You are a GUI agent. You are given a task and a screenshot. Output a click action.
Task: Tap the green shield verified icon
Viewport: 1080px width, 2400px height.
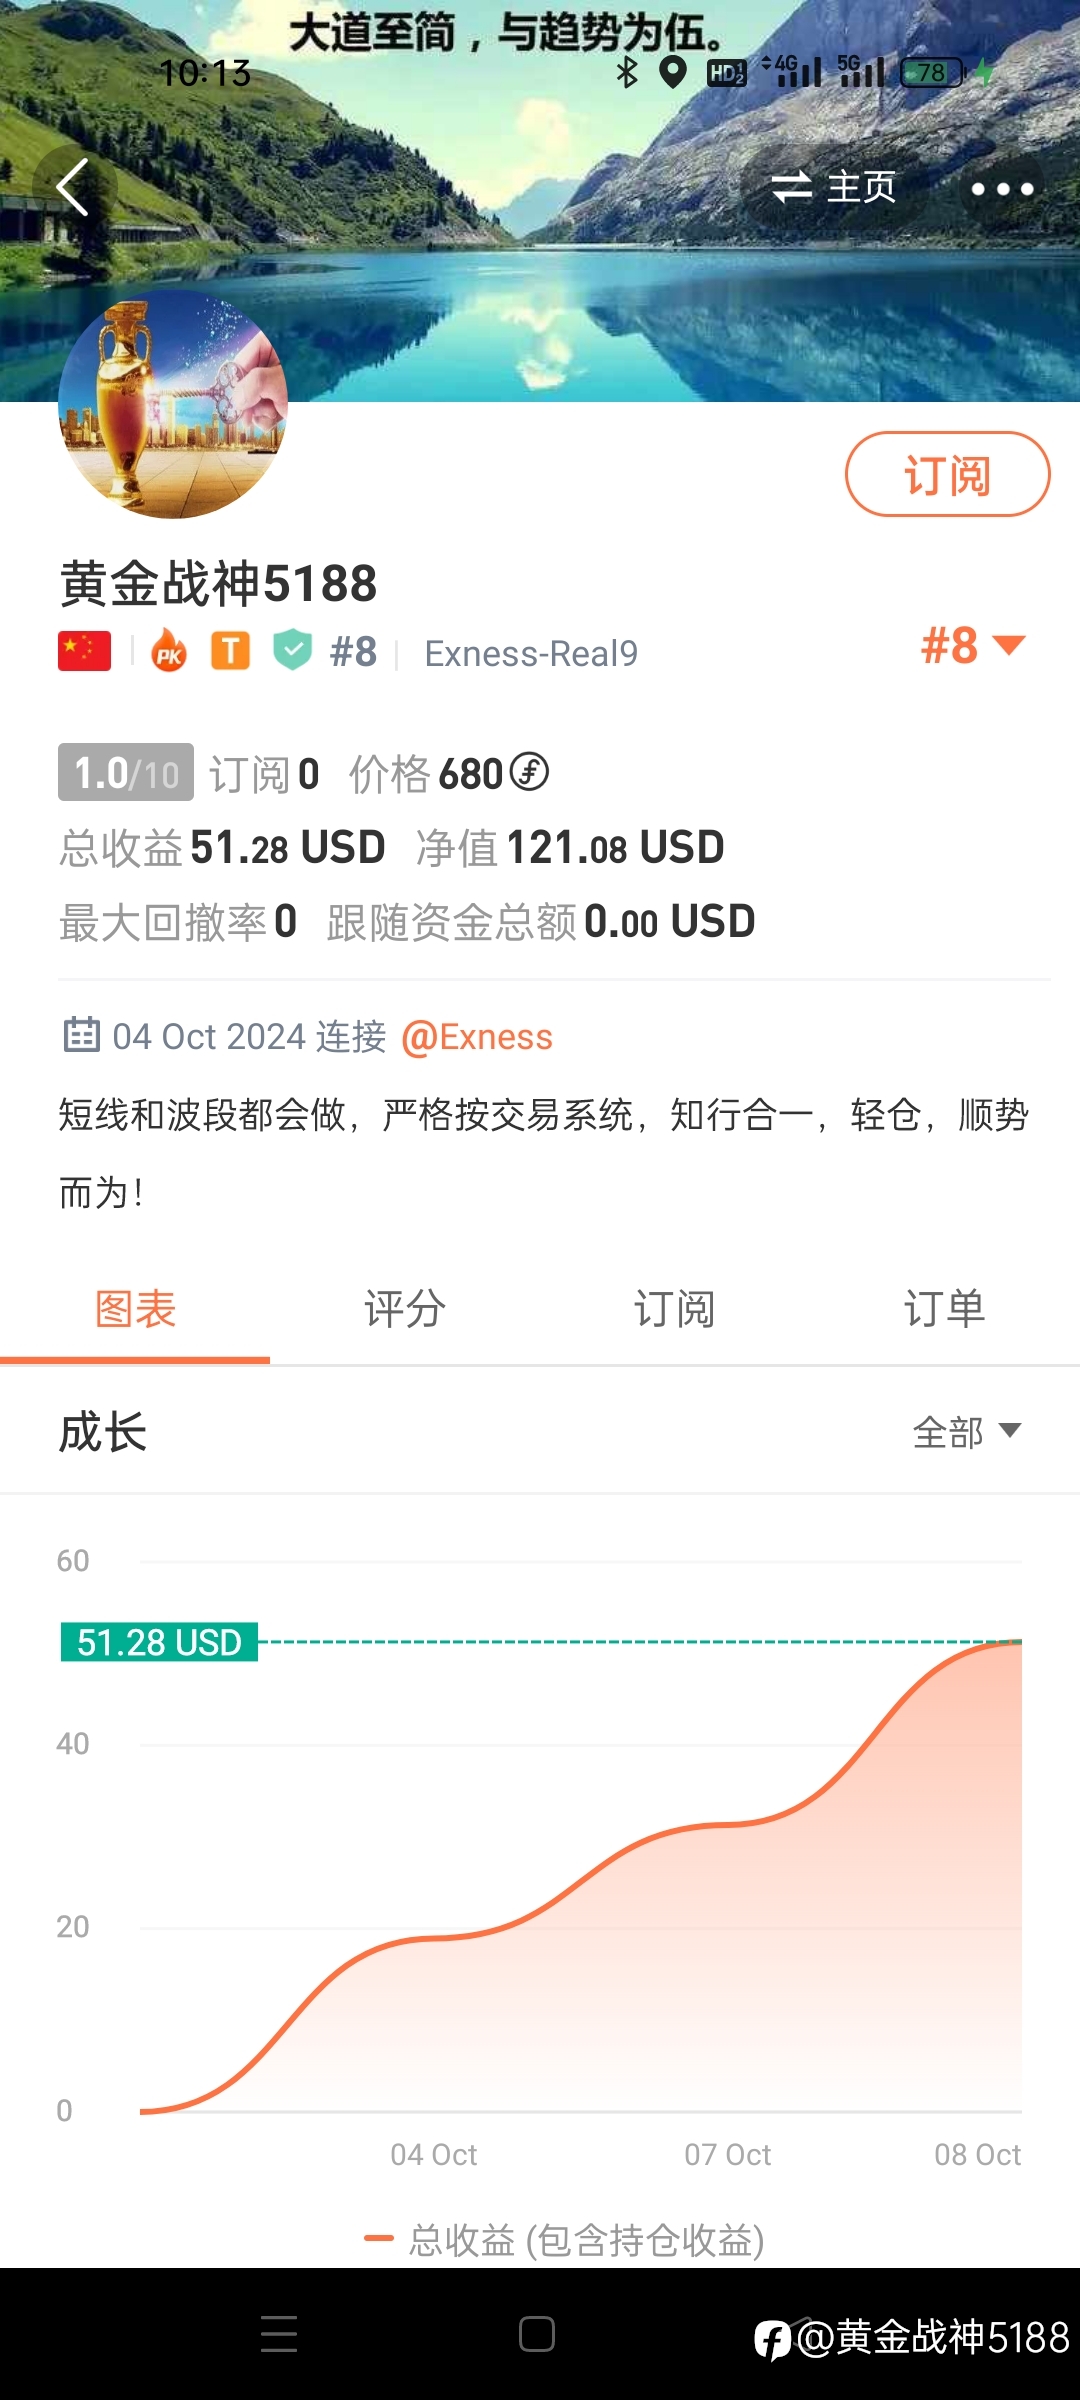coord(293,650)
